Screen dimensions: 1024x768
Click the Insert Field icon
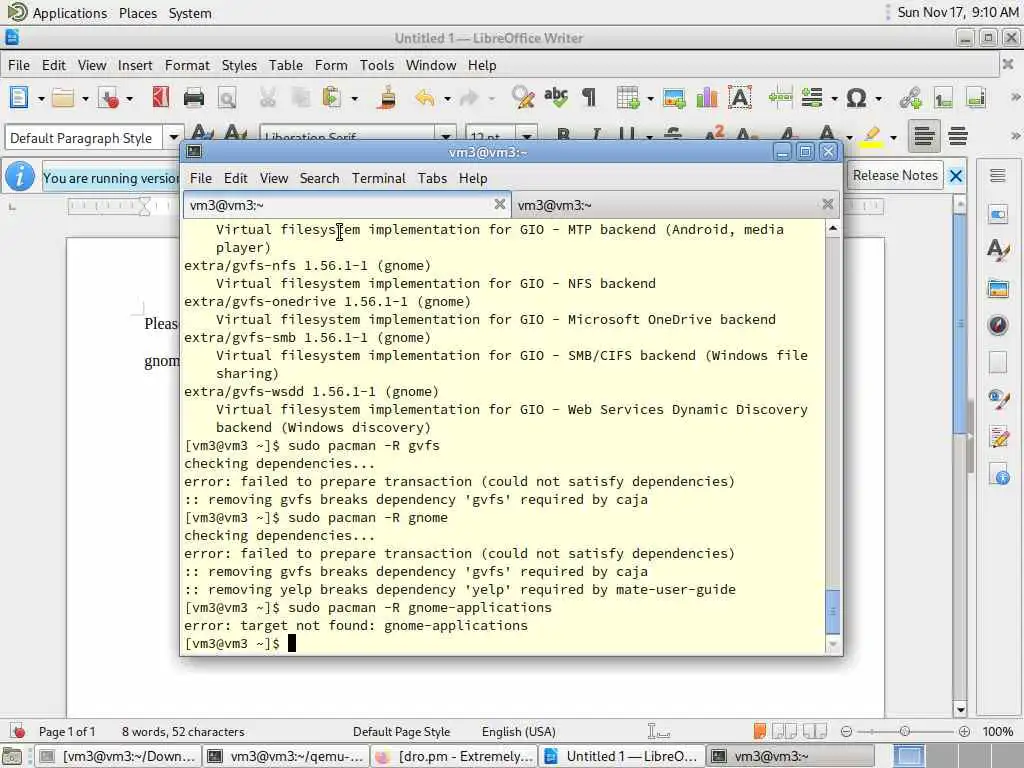812,98
